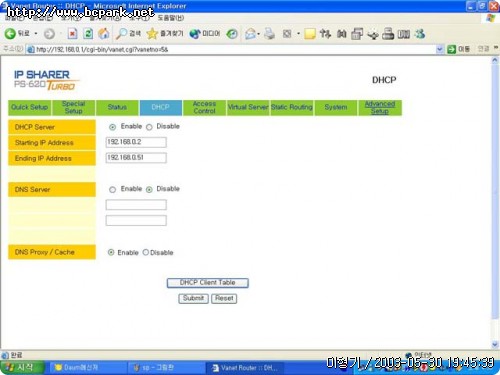Switch to the sp paint taskbar item
Image resolution: width=500 pixels, height=375 pixels.
166,368
